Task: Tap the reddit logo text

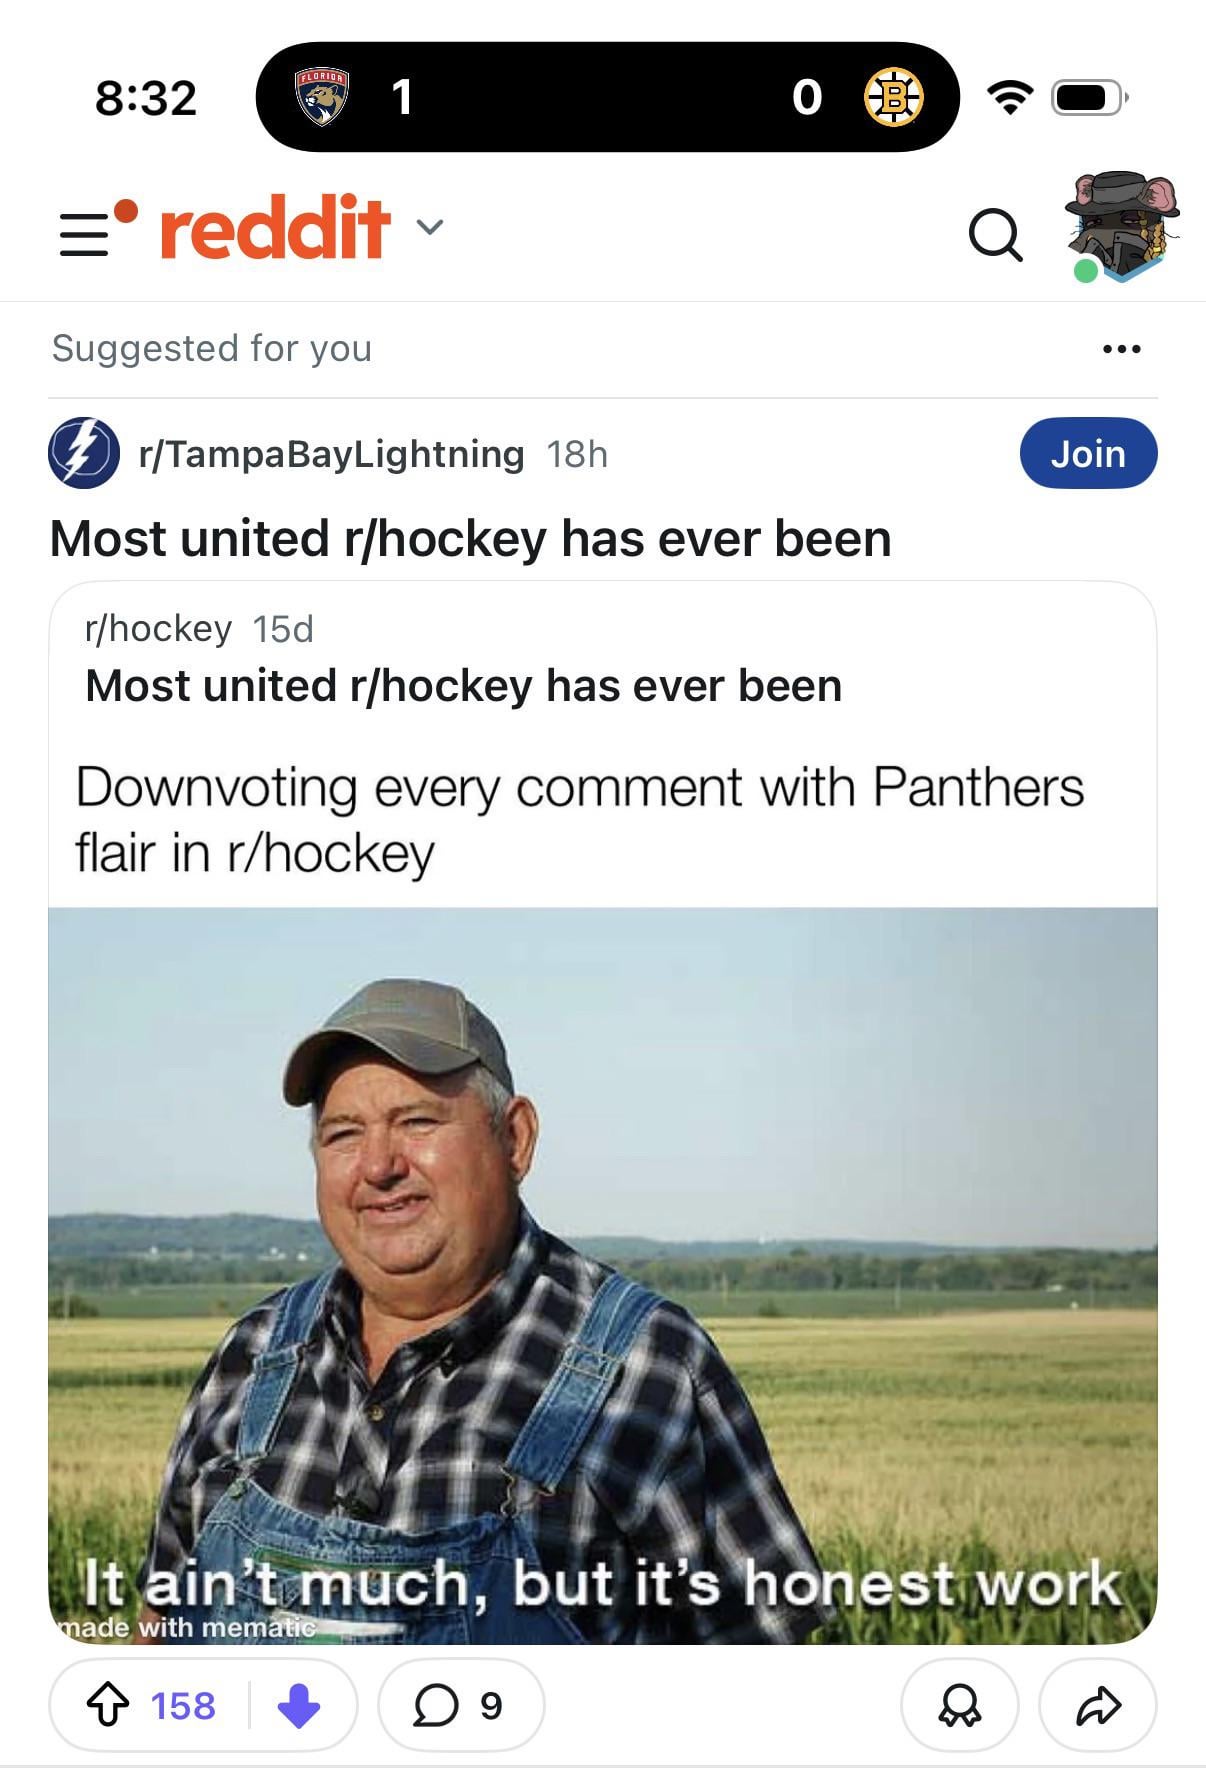Action: [275, 227]
